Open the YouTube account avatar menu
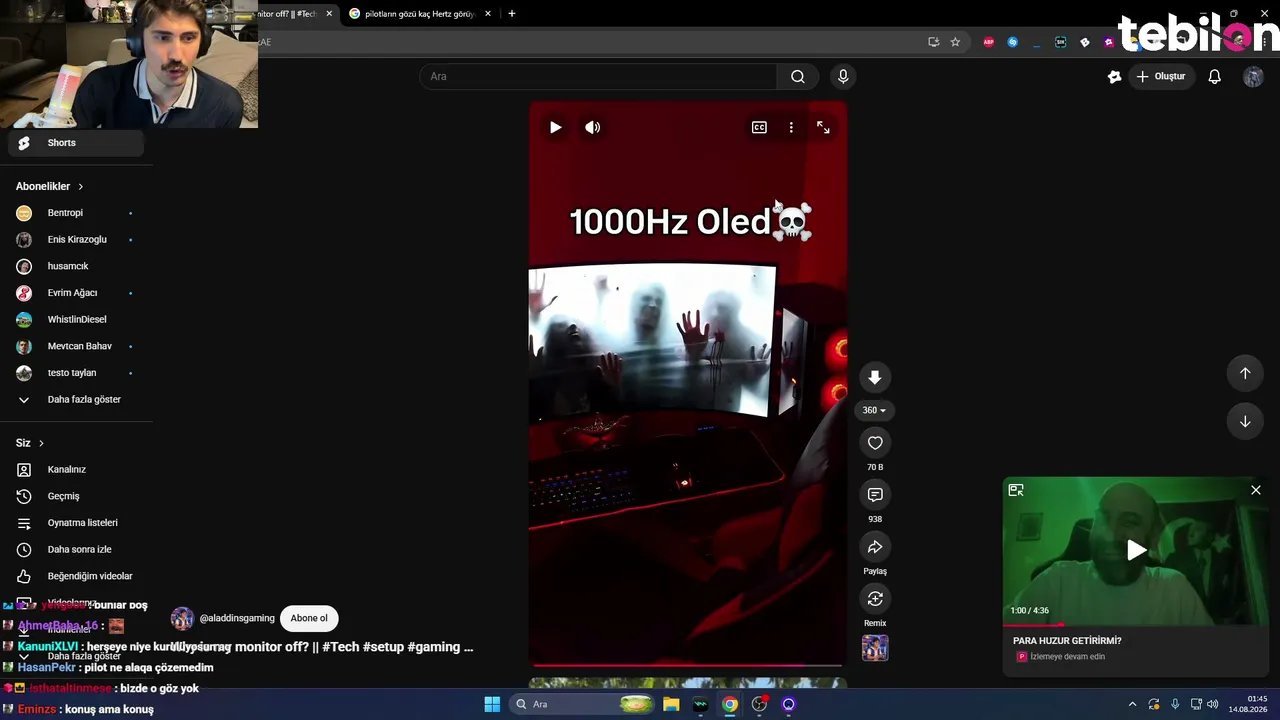This screenshot has width=1280, height=720. click(x=1253, y=77)
